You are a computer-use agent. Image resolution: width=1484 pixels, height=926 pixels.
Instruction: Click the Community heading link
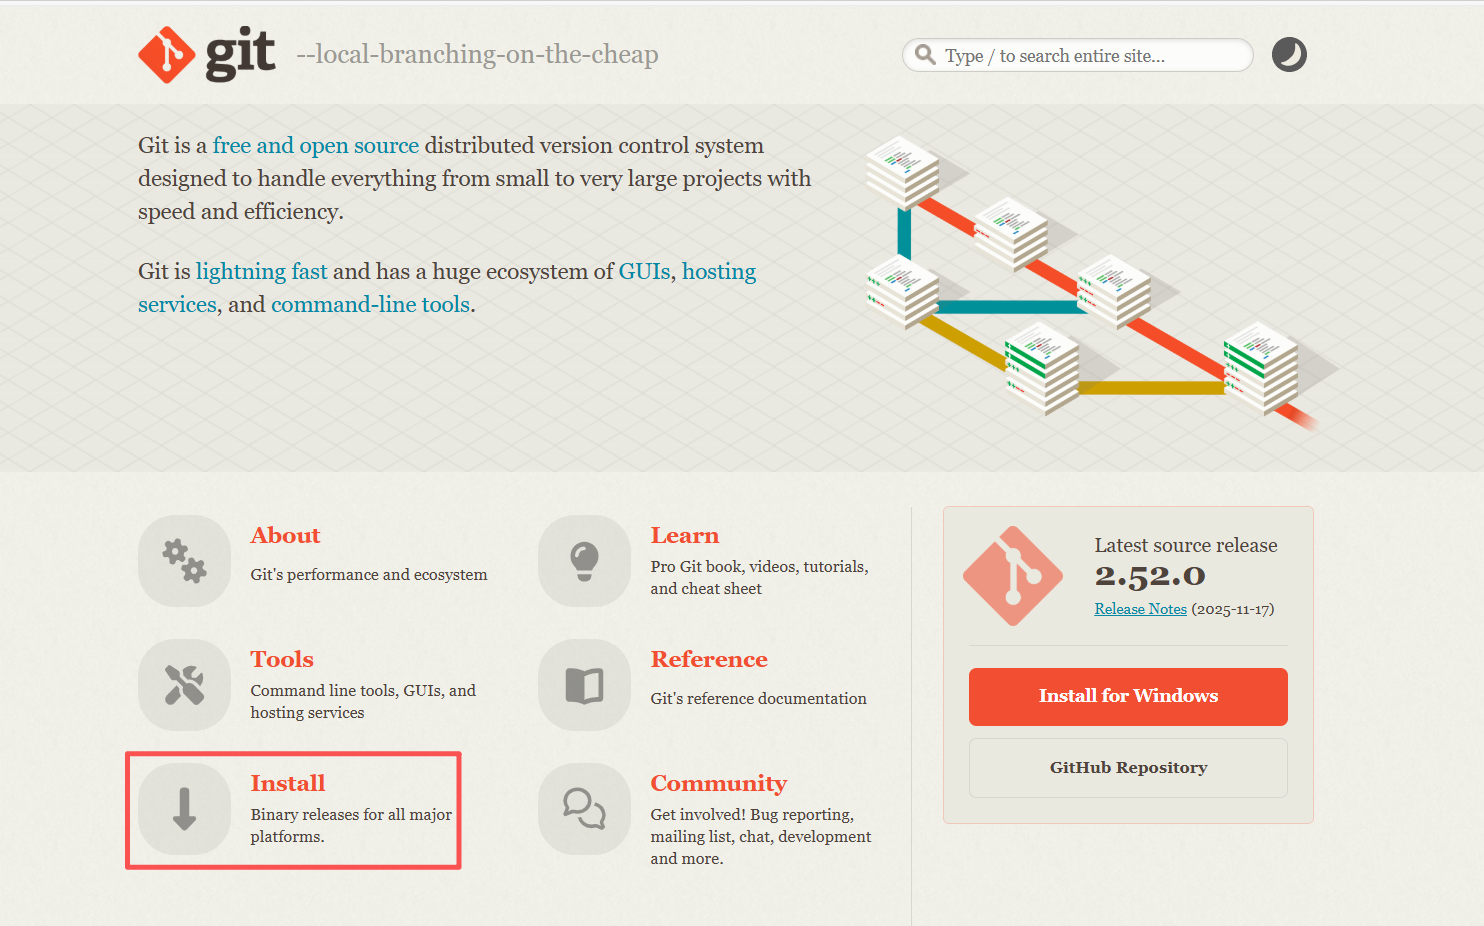coord(719,783)
